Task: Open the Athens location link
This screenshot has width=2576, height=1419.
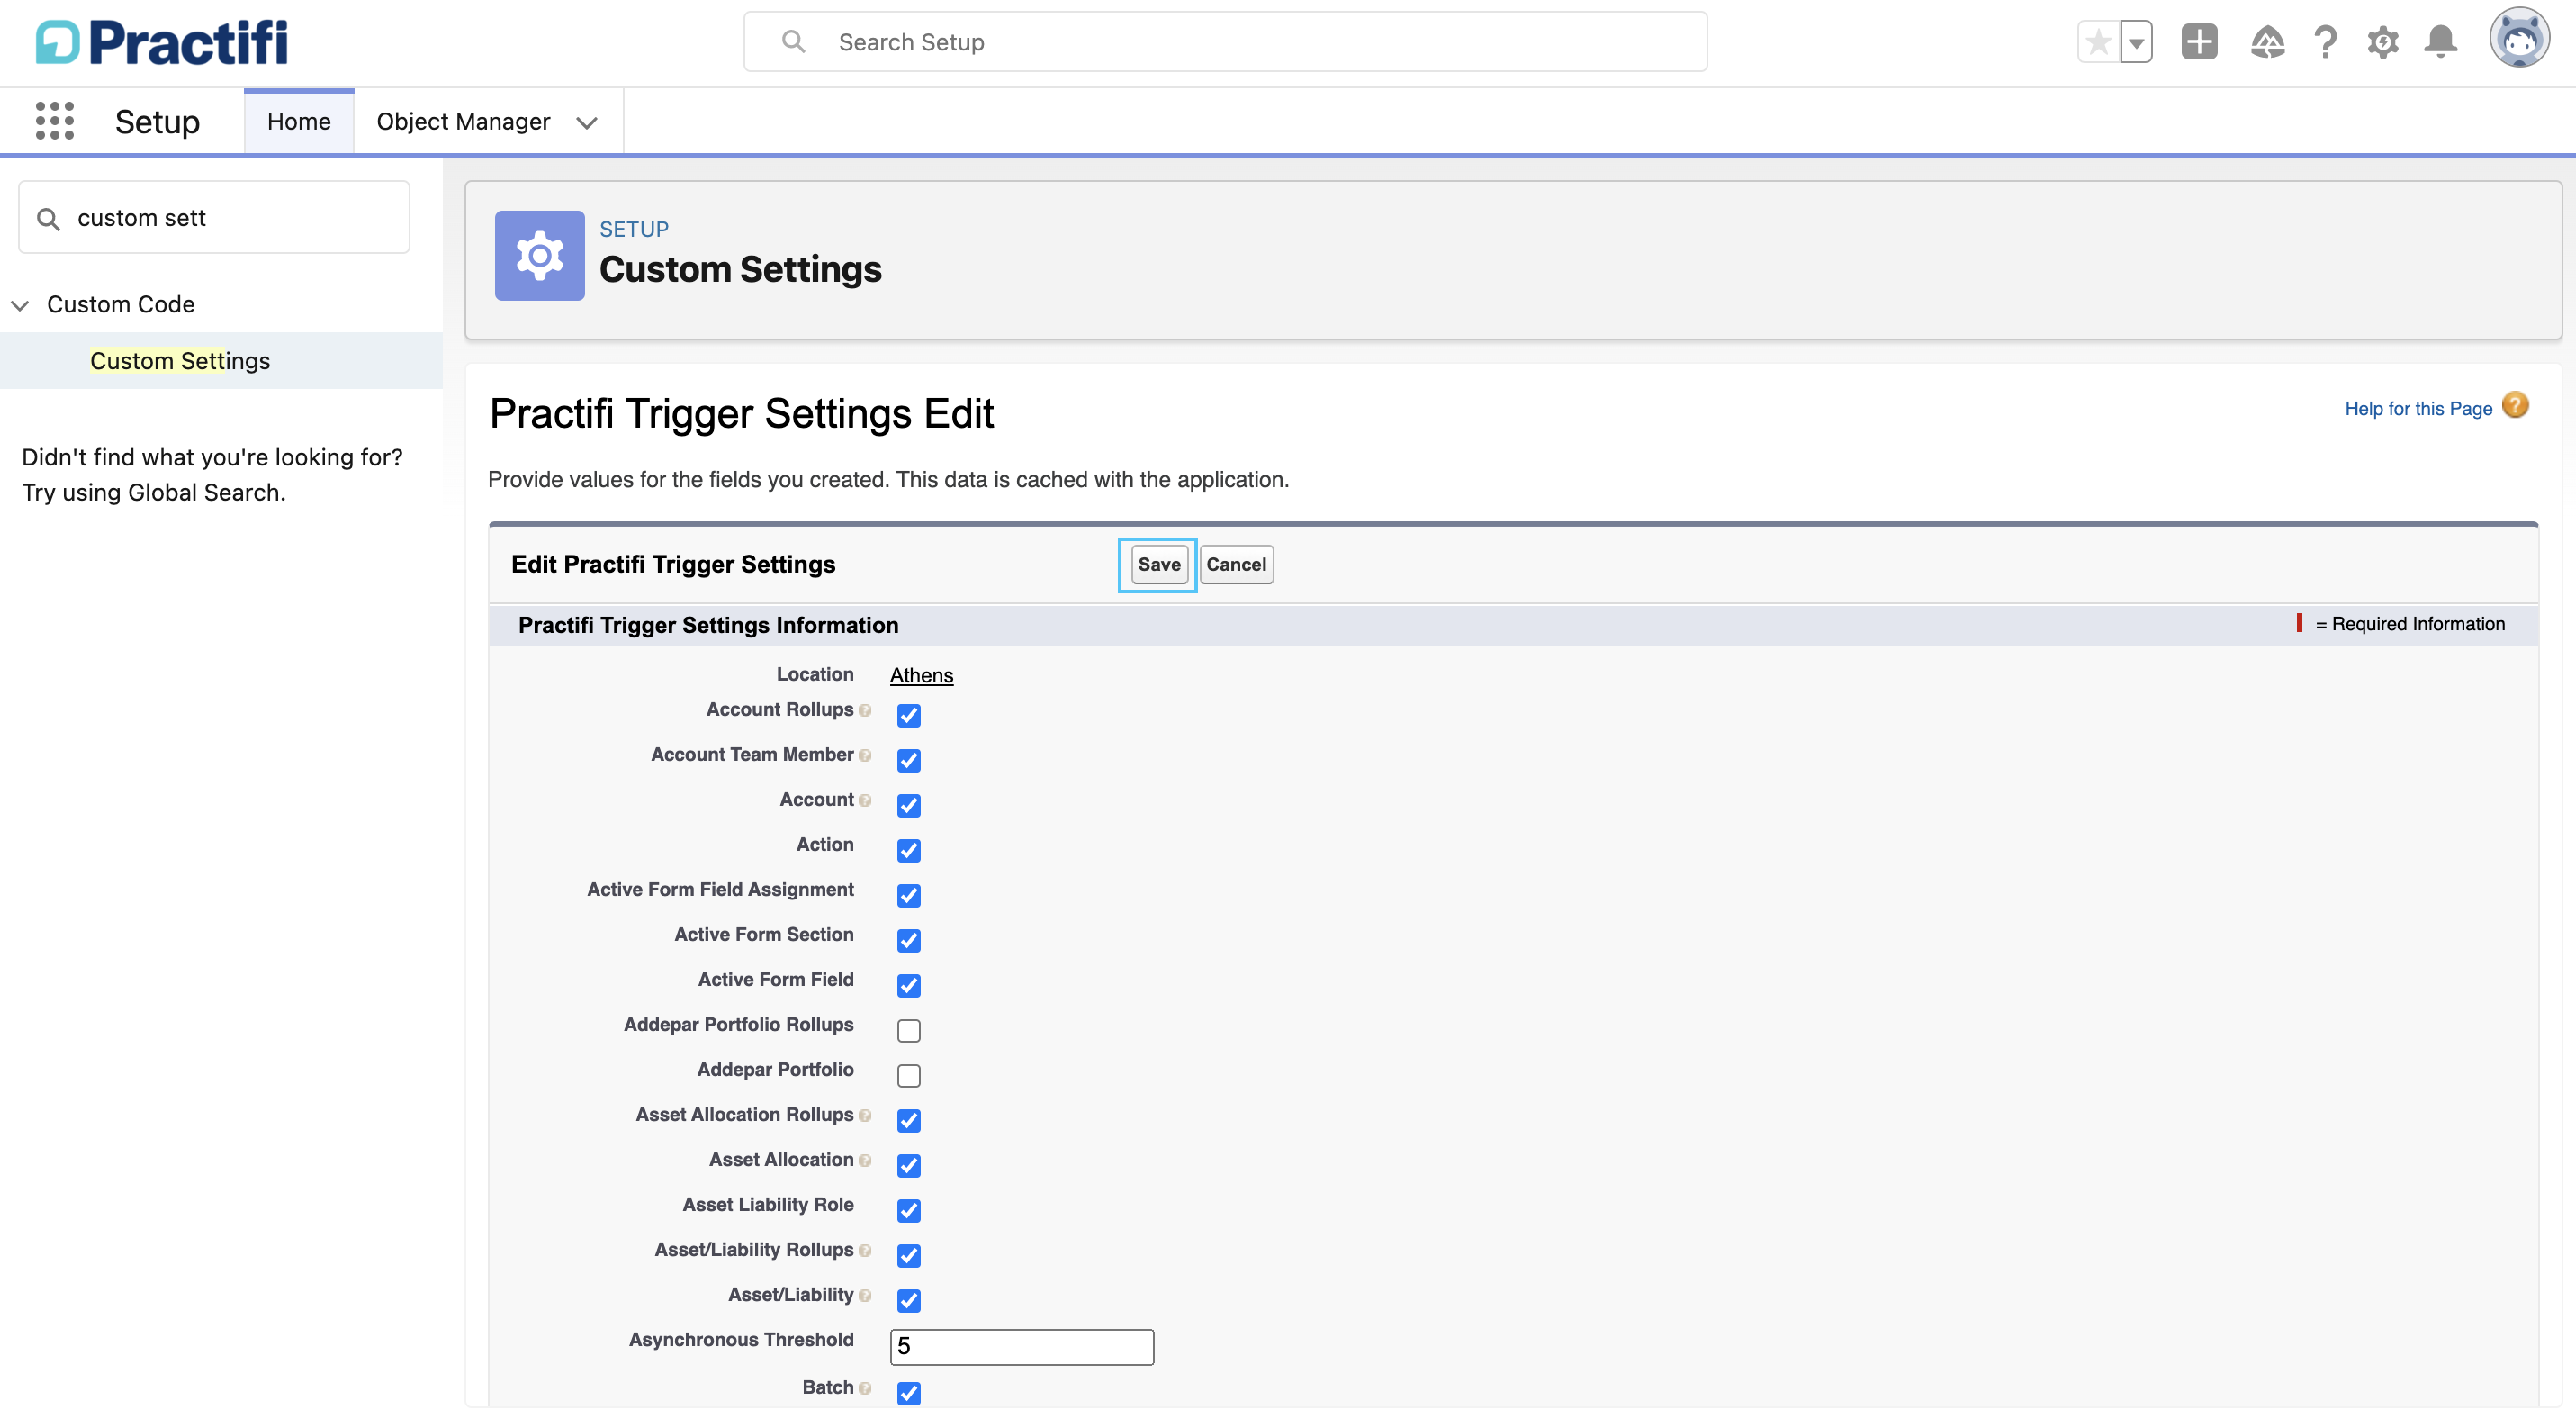Action: (x=921, y=676)
